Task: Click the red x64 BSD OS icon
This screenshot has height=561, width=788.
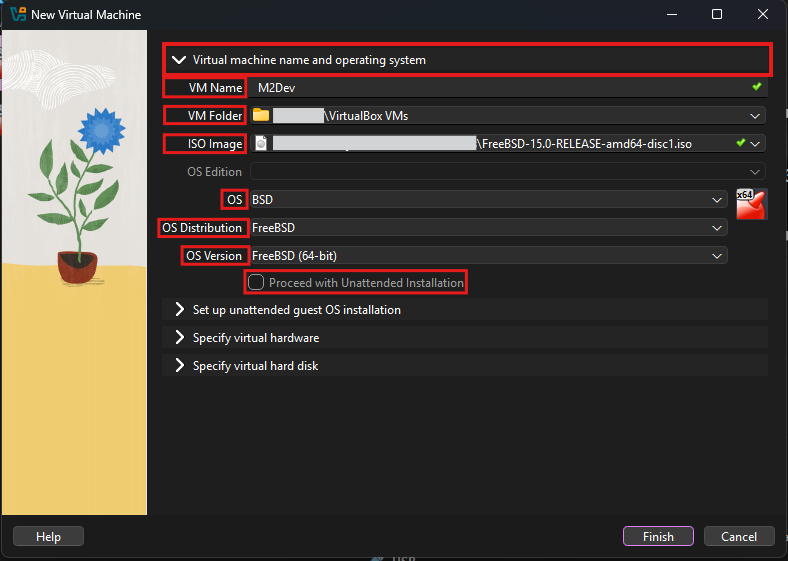Action: point(750,204)
